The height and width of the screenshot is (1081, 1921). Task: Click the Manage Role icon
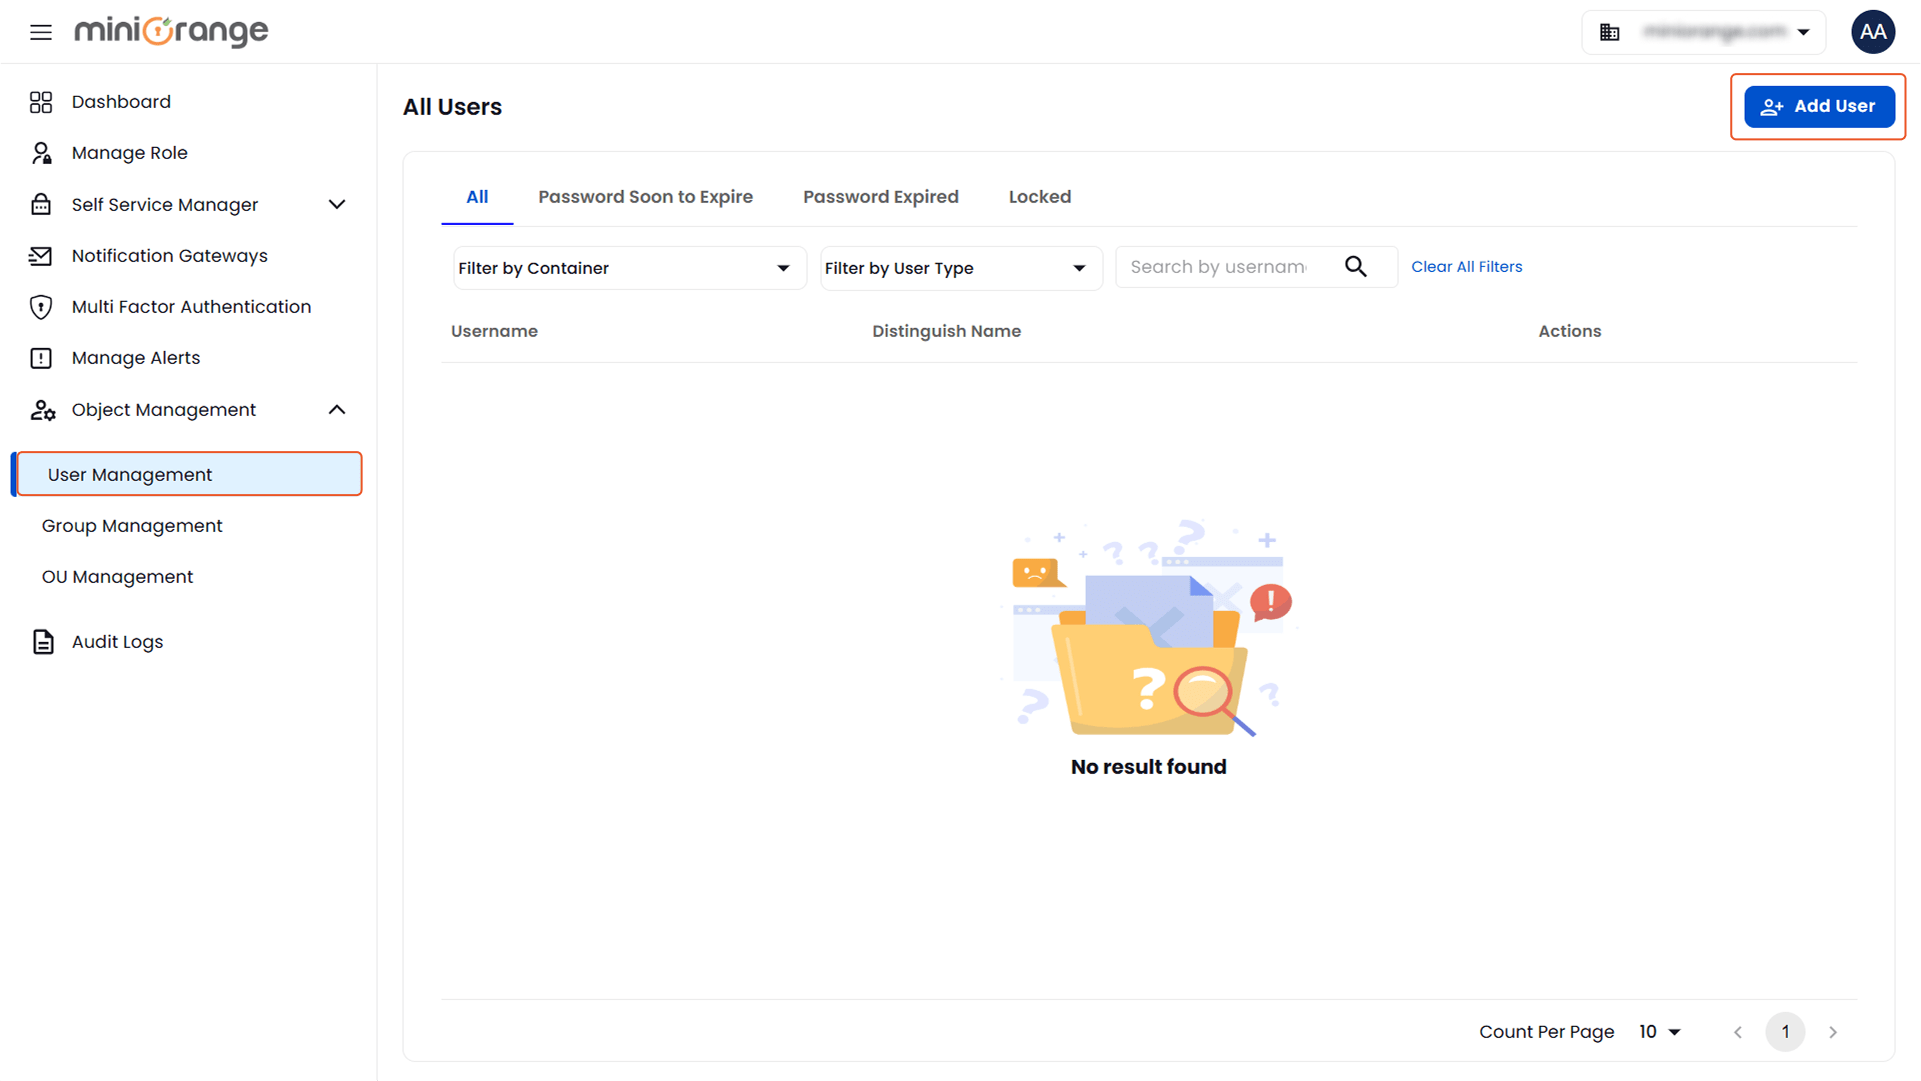(41, 152)
